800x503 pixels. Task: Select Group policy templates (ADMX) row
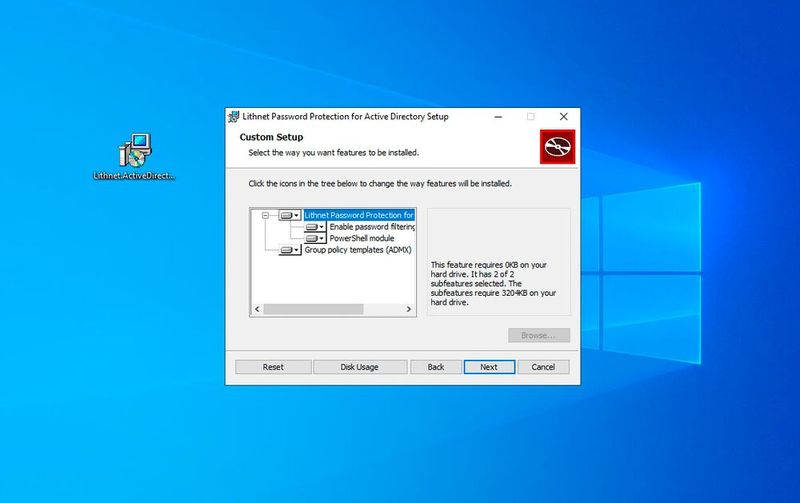click(358, 250)
